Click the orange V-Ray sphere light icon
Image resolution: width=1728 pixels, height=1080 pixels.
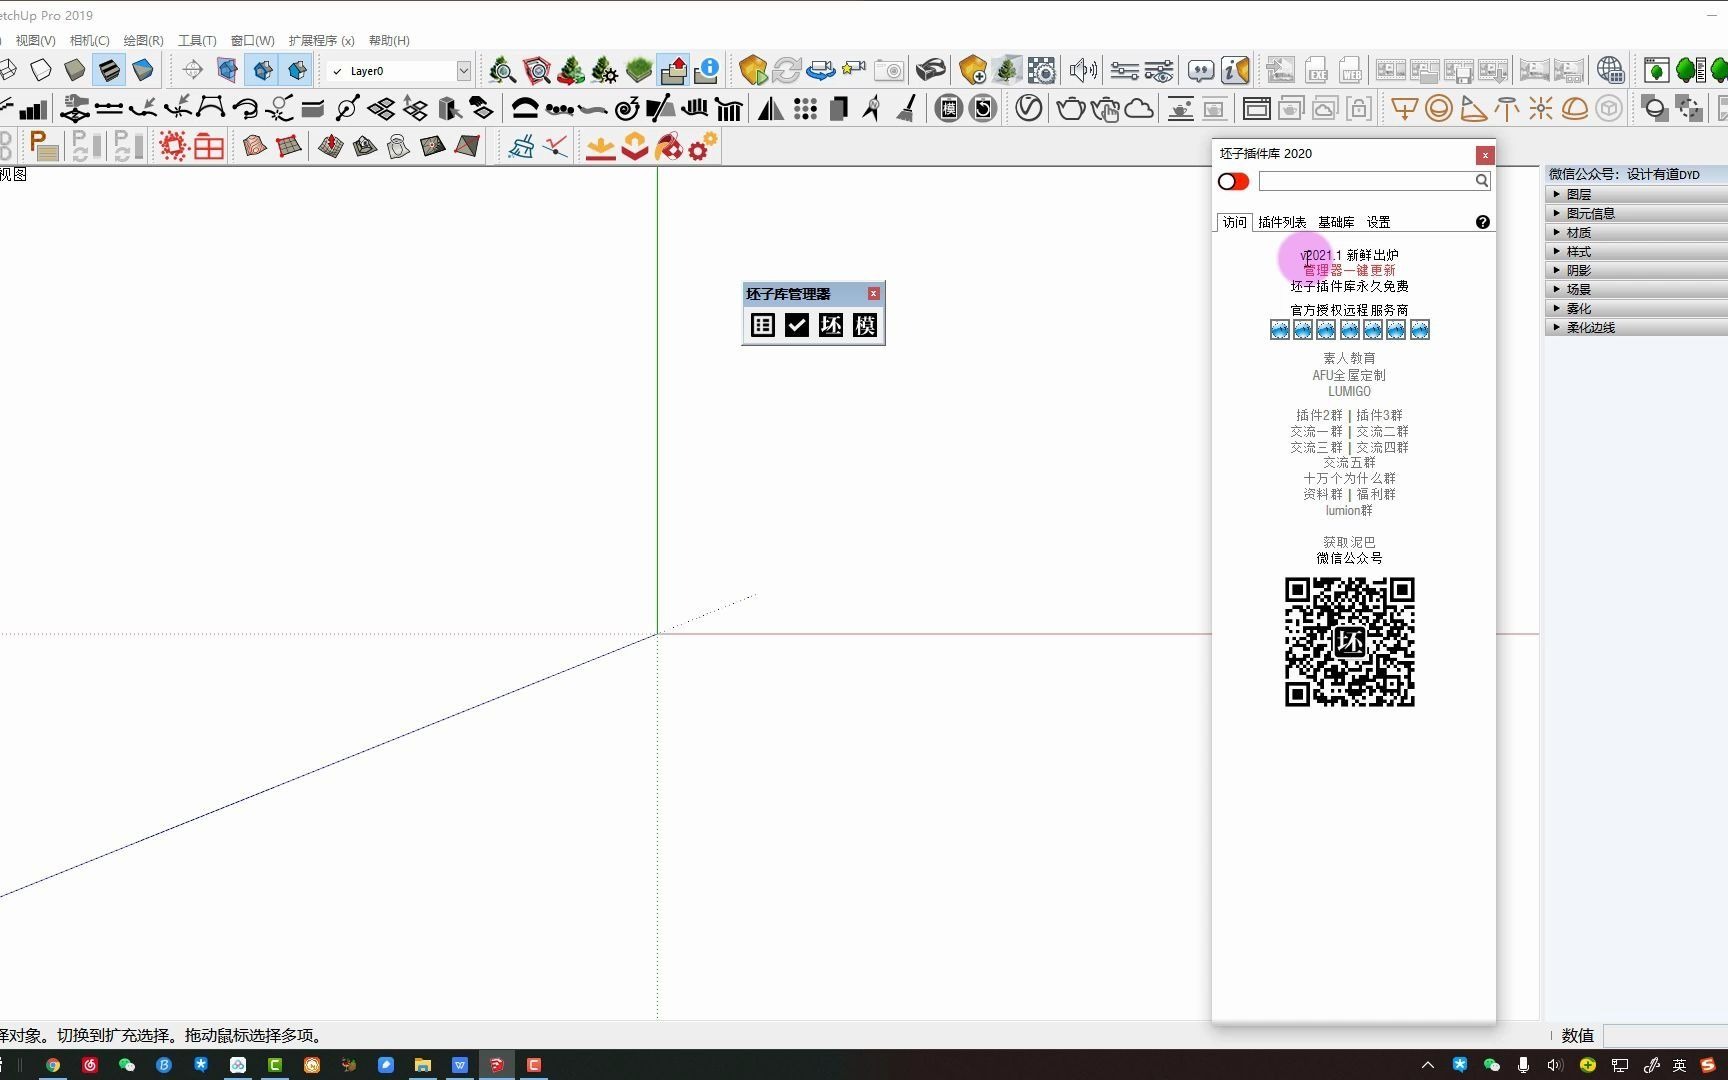tap(1439, 108)
